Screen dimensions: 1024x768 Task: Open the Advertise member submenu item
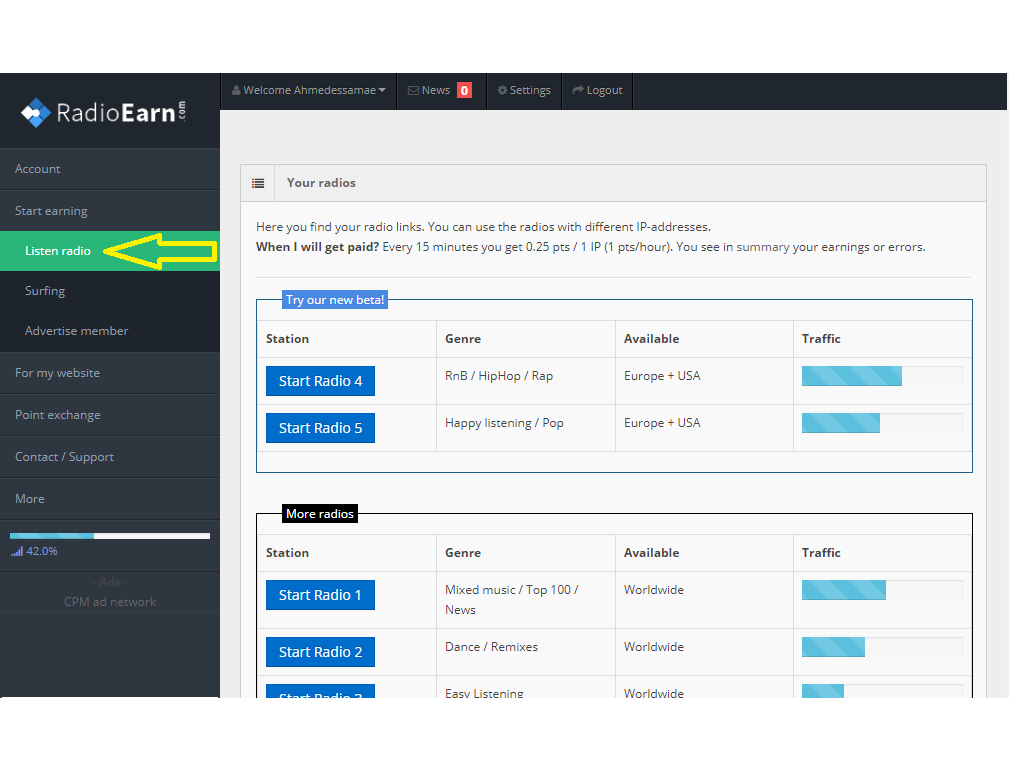(110, 330)
